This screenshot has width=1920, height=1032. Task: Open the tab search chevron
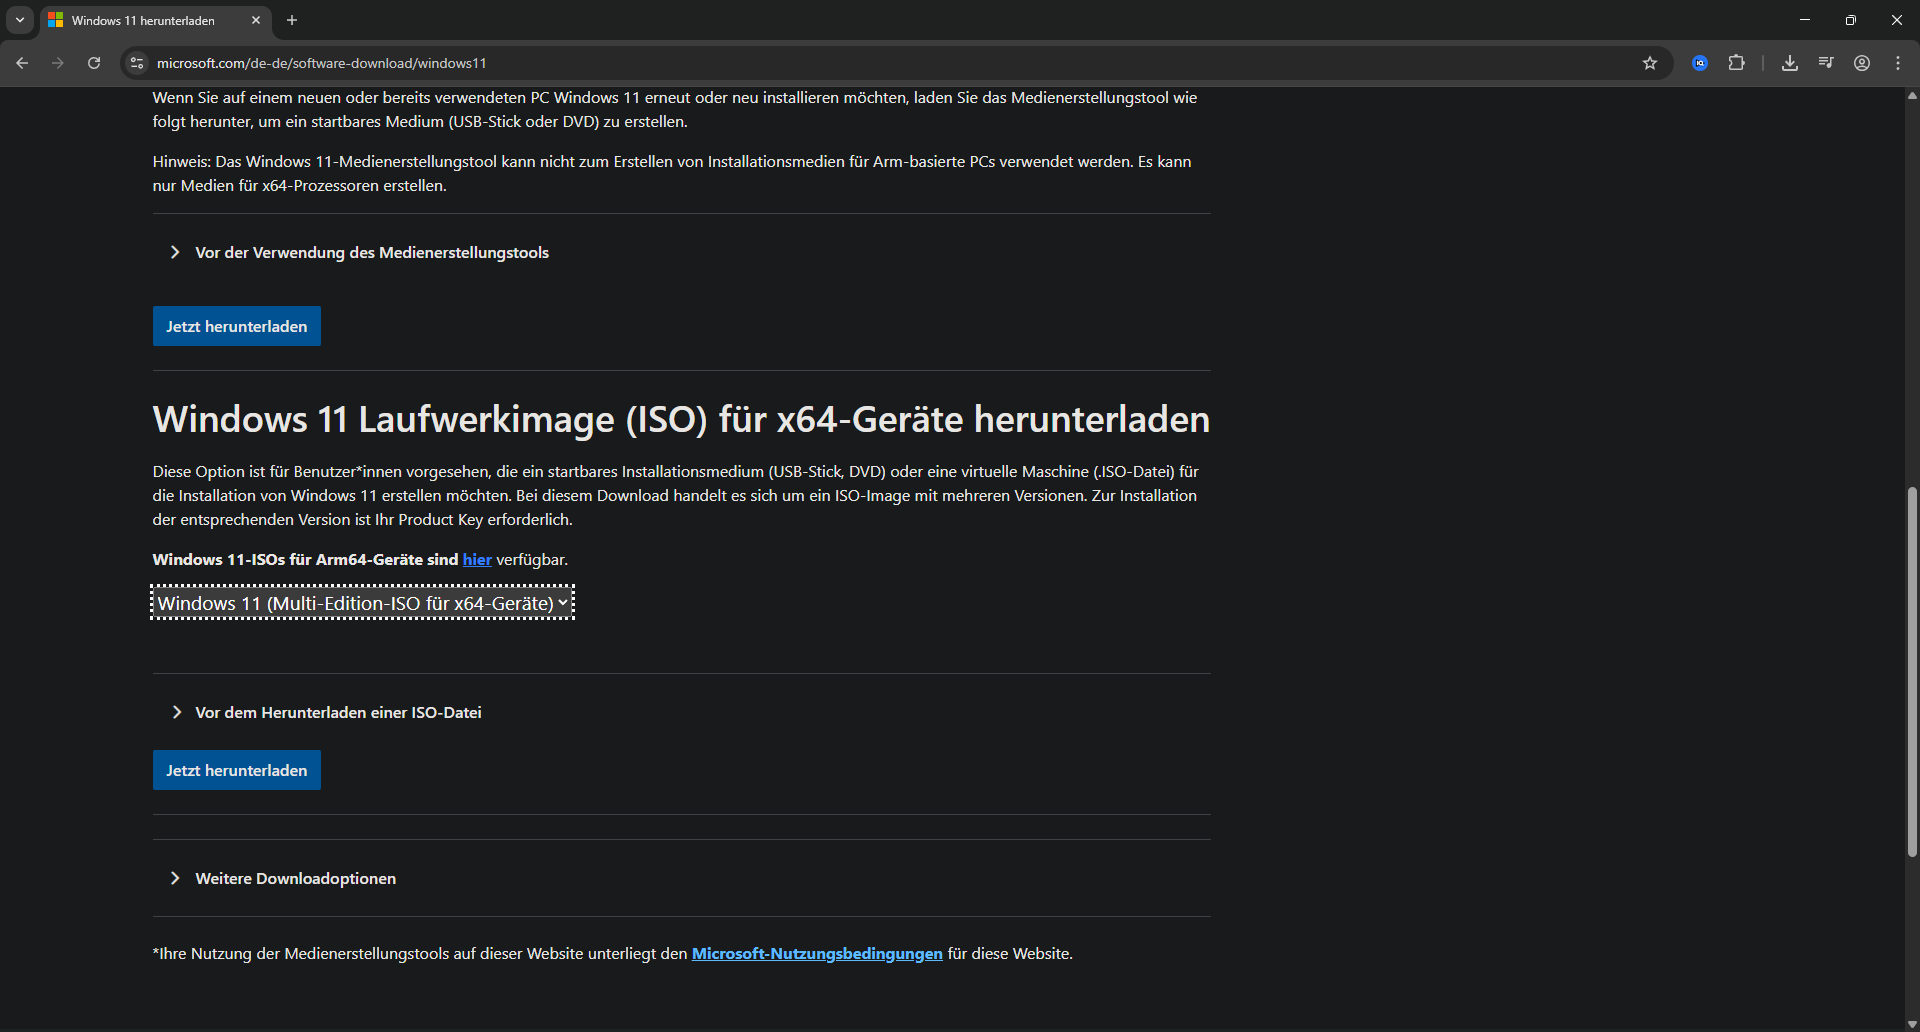point(19,20)
